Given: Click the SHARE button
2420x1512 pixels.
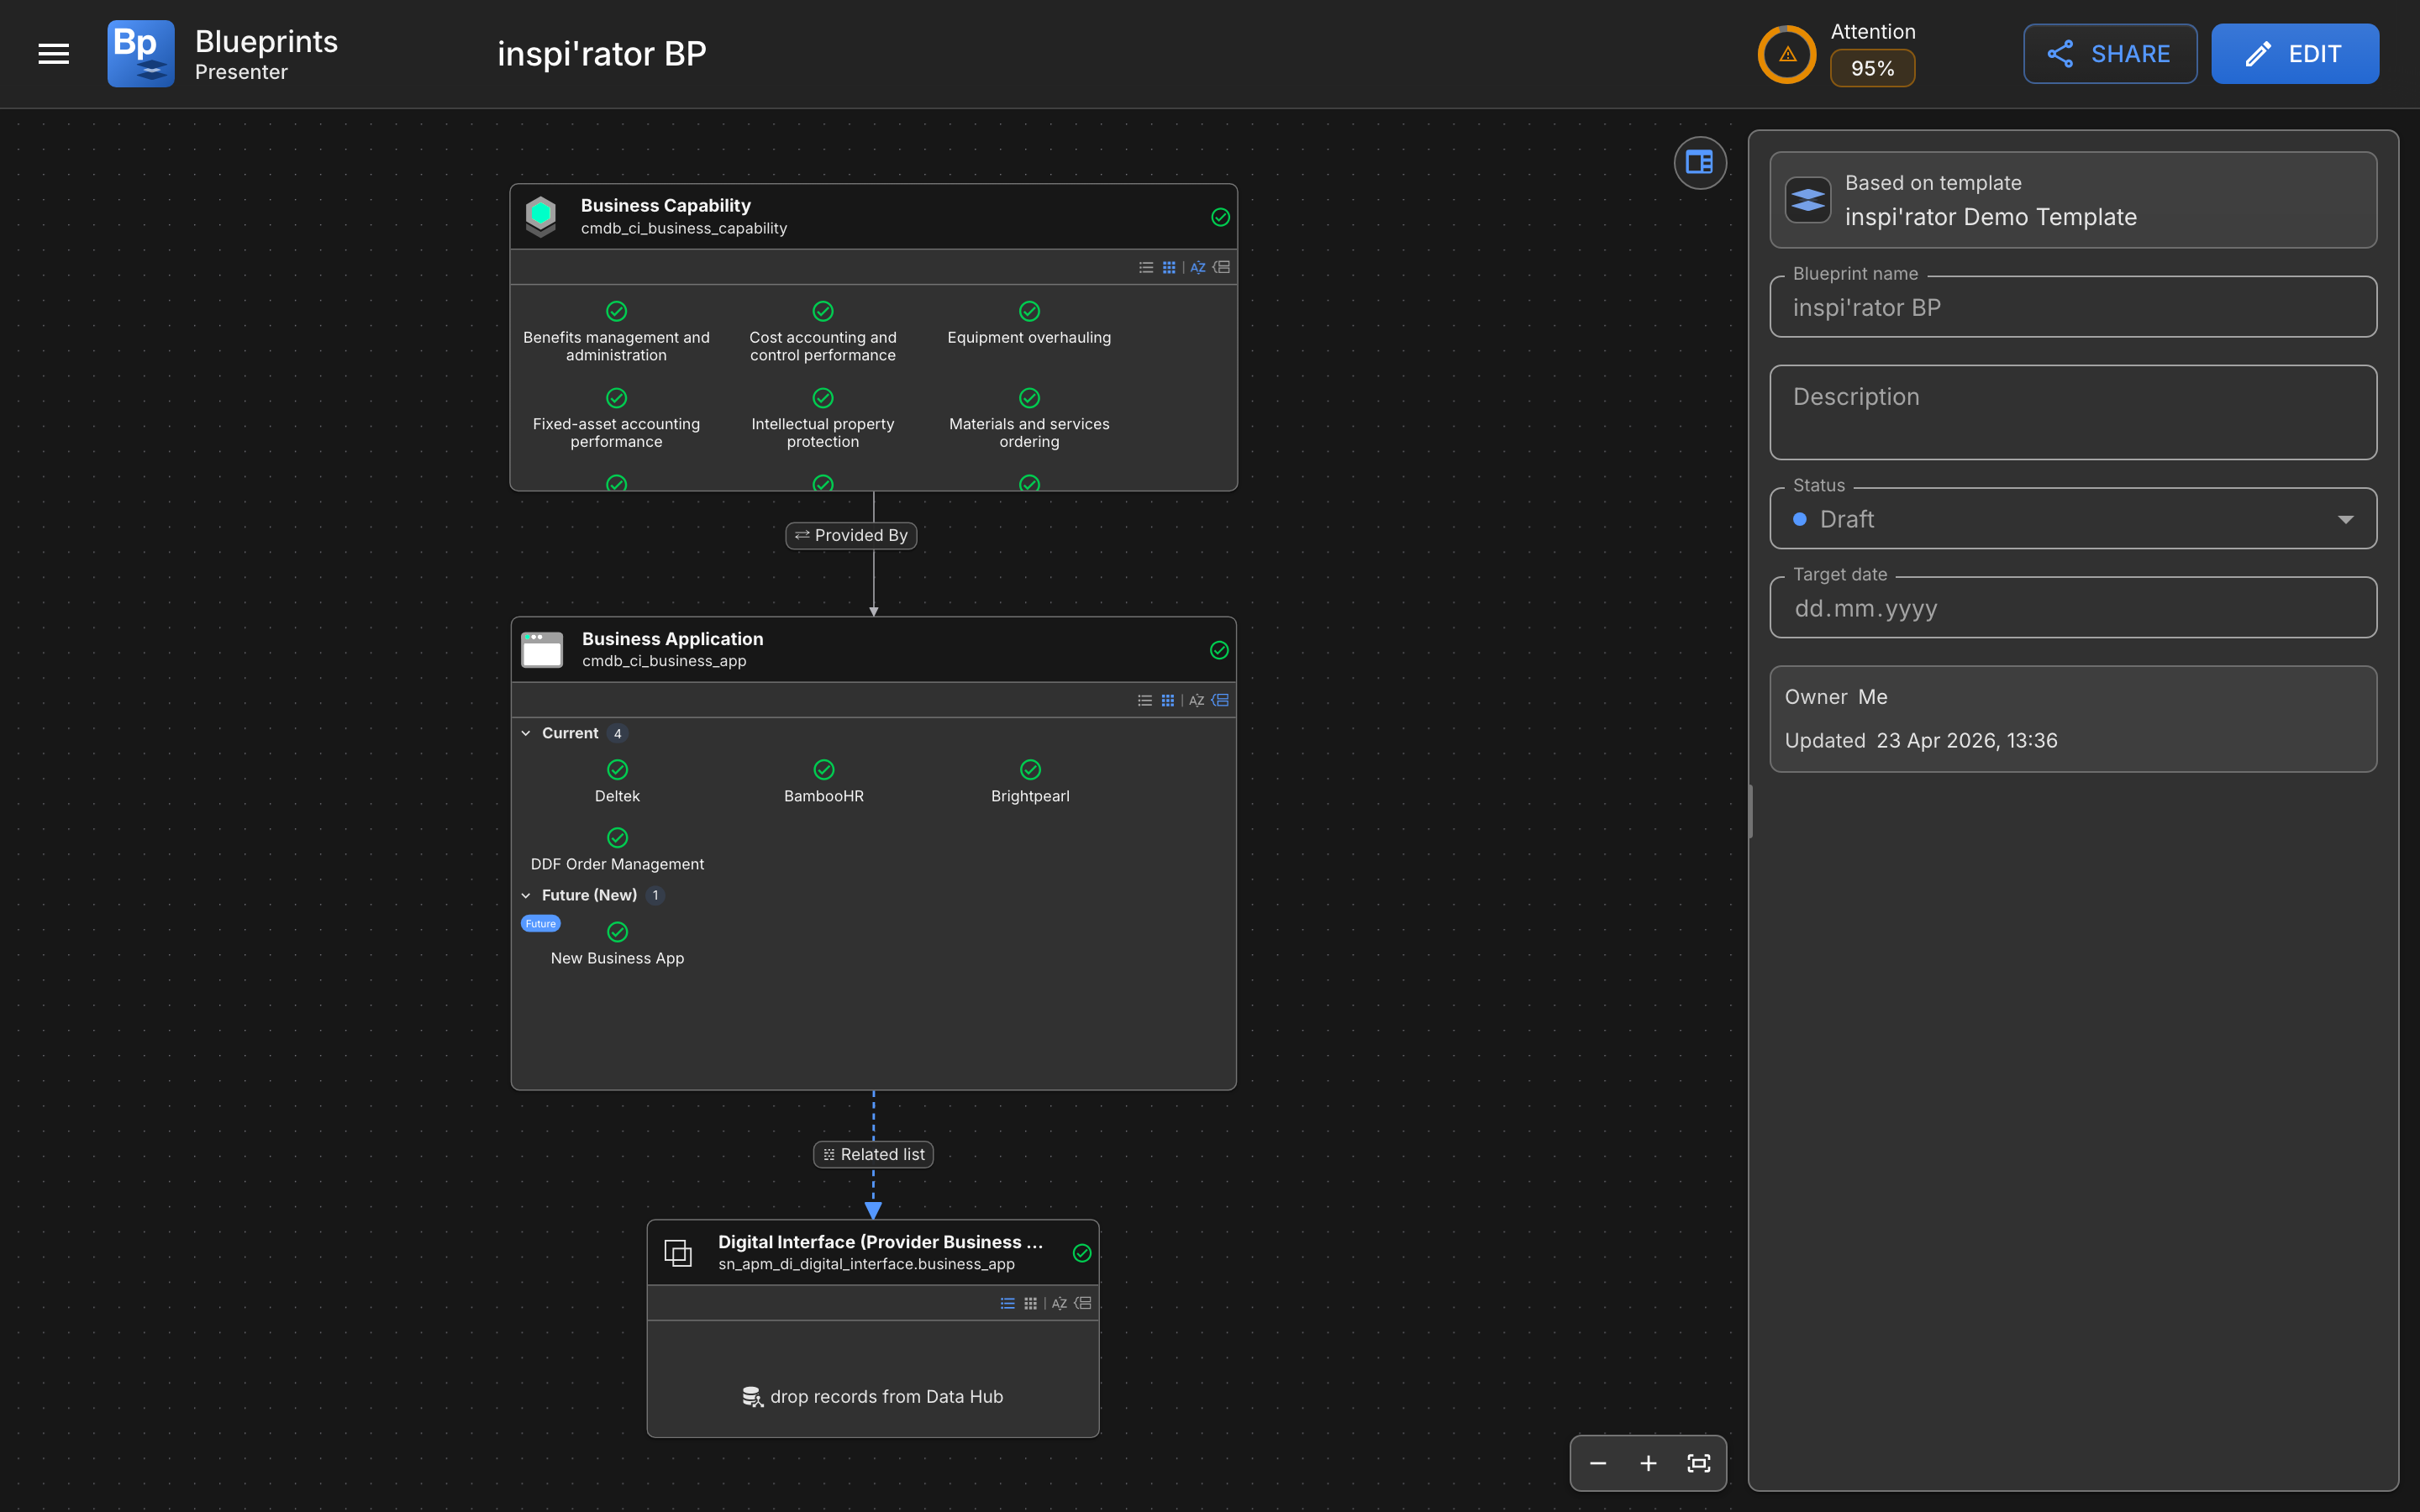Looking at the screenshot, I should tap(2110, 54).
